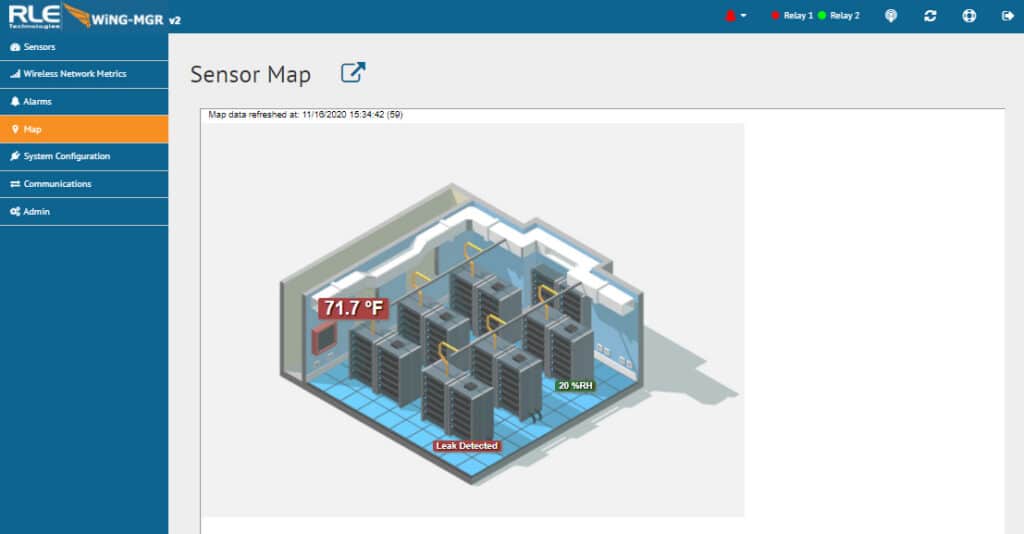Select System Configuration in sidebar
The image size is (1024, 534).
(66, 156)
